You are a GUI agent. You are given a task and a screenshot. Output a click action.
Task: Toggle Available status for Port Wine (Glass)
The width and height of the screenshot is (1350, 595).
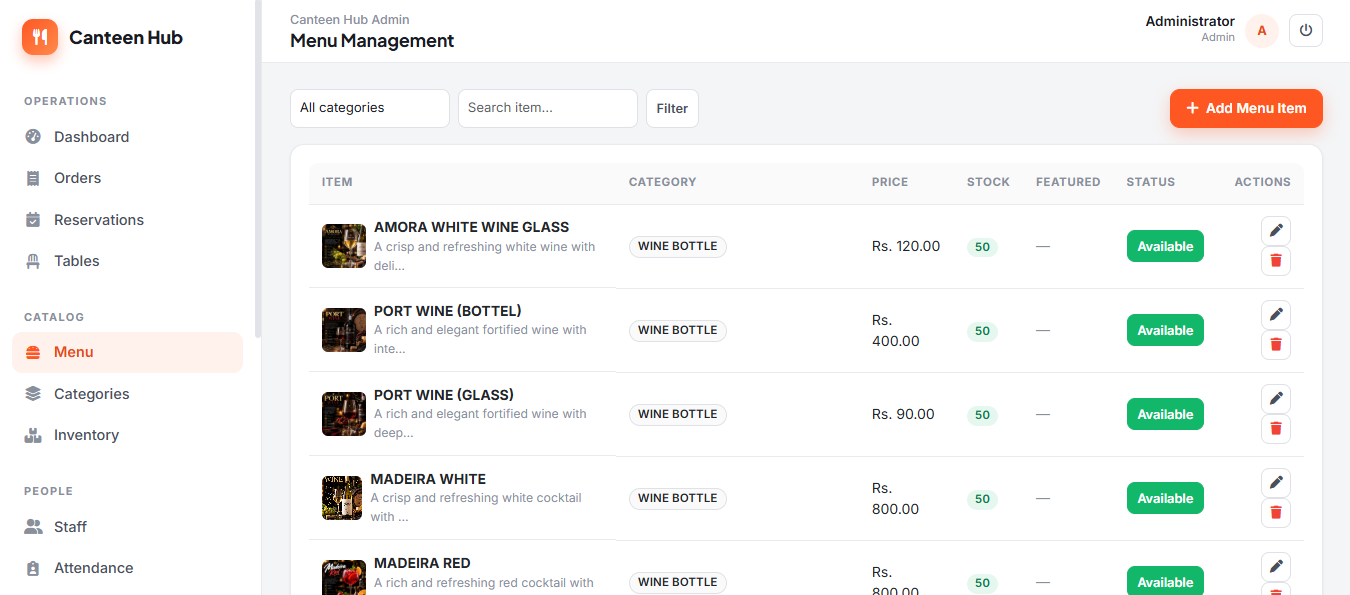1165,414
